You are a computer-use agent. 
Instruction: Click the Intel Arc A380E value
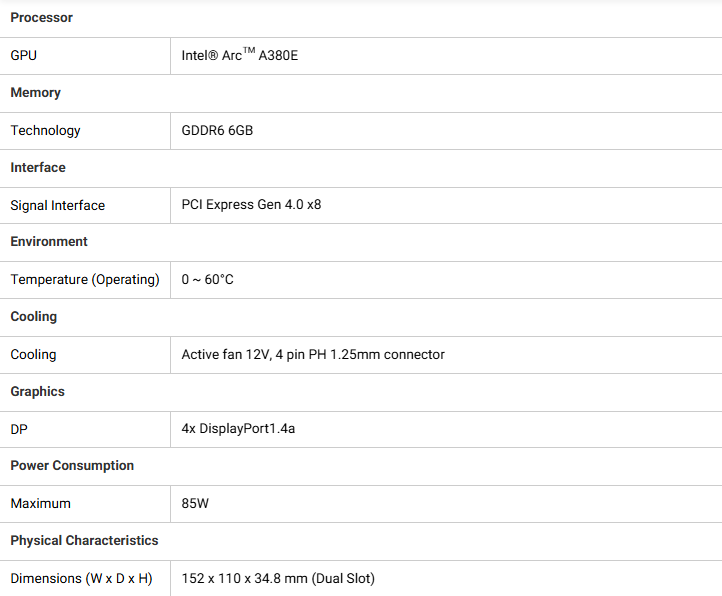click(x=239, y=56)
